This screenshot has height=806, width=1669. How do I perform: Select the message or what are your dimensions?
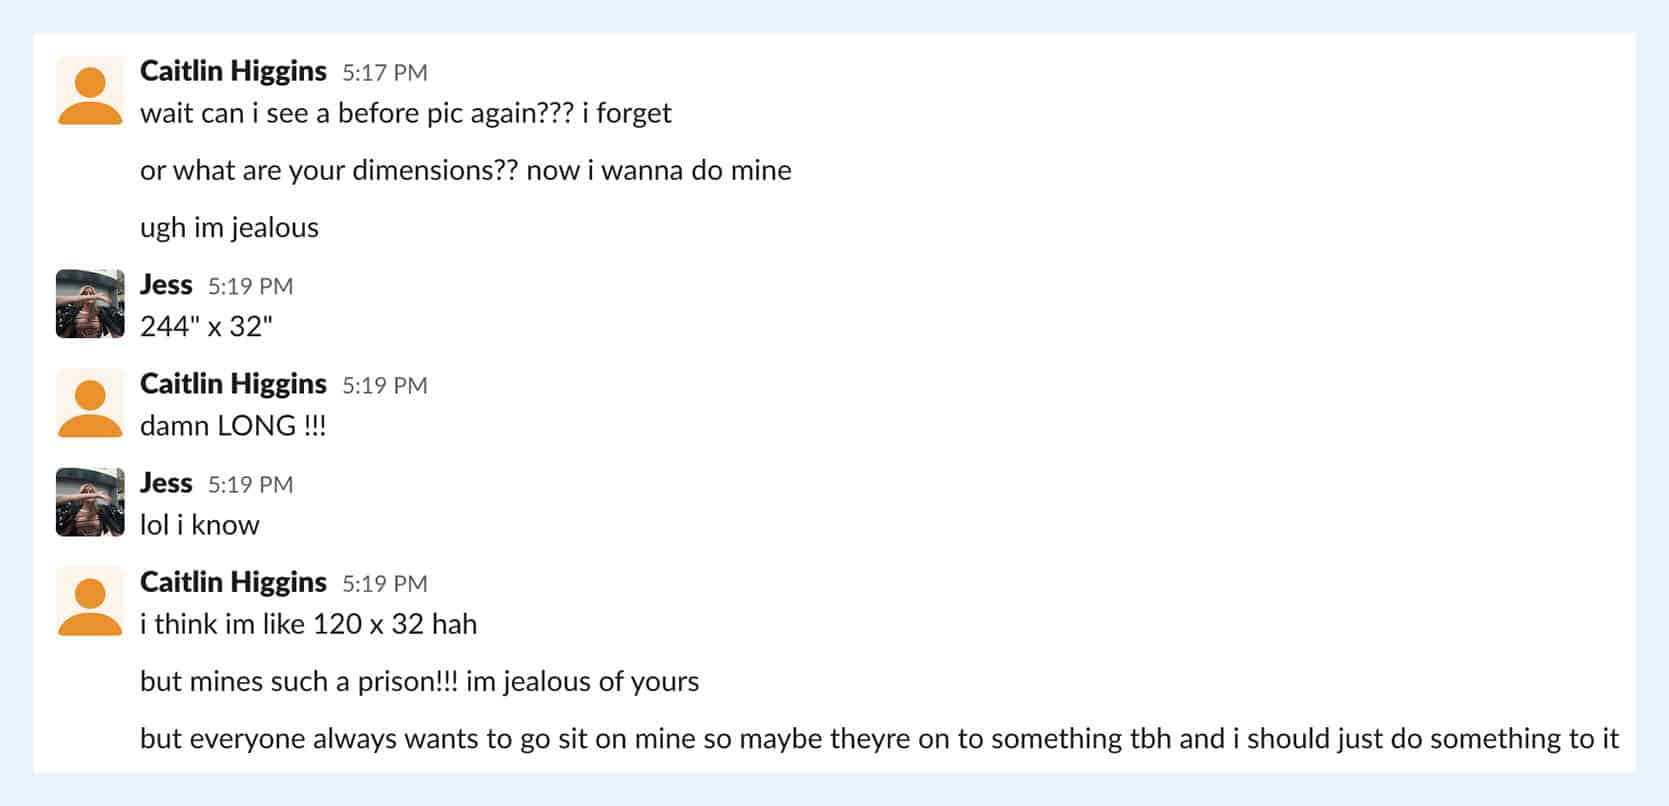click(466, 170)
